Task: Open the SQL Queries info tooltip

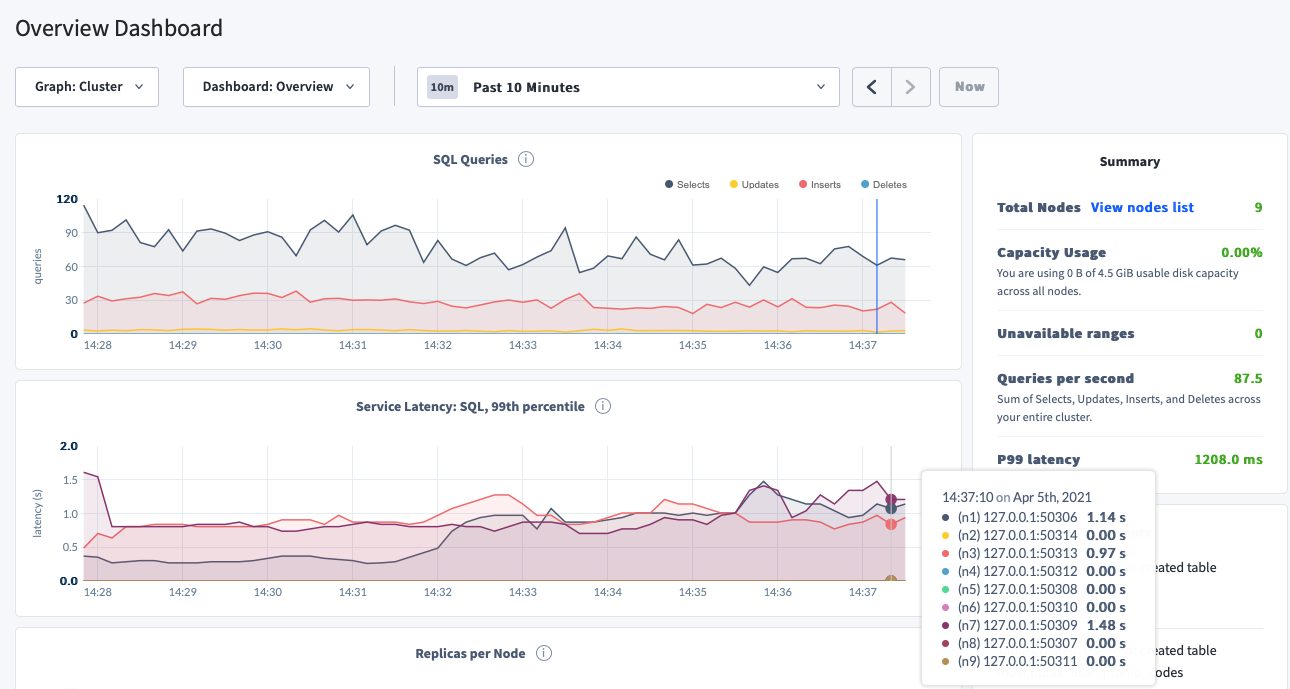Action: pos(526,159)
